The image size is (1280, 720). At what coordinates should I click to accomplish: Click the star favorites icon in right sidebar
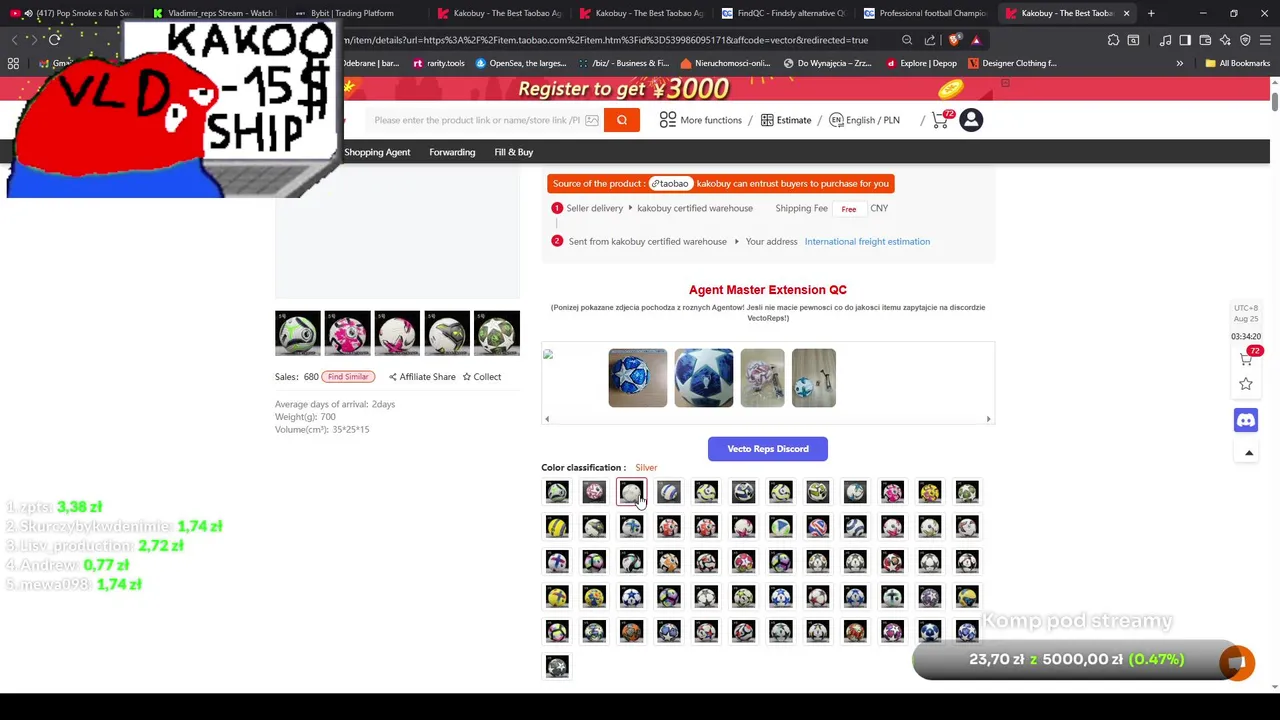(1246, 384)
